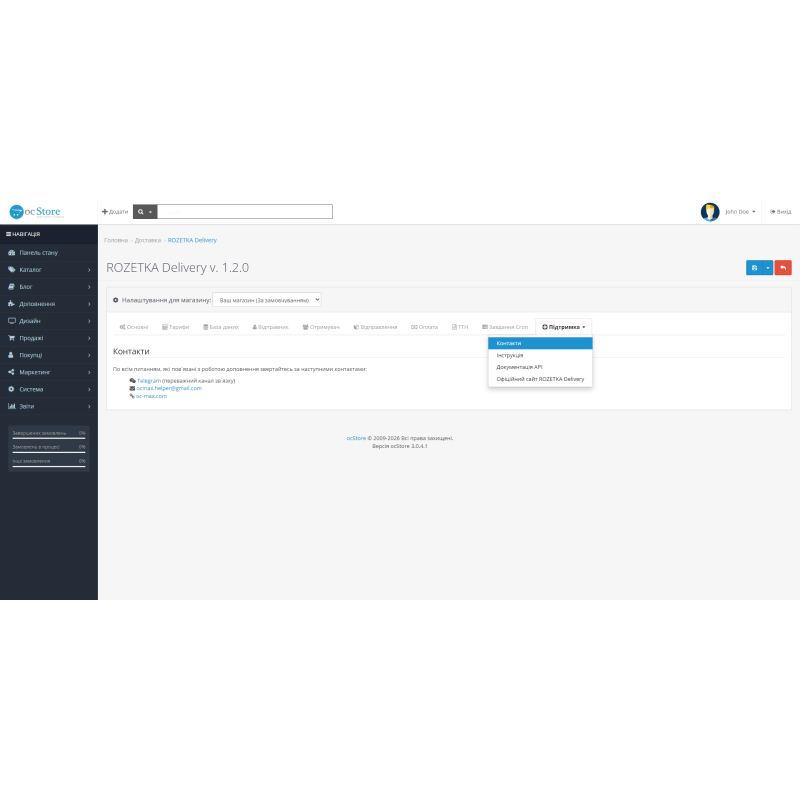Open the Система gear sidebar item
The height and width of the screenshot is (800, 800).
click(x=49, y=389)
